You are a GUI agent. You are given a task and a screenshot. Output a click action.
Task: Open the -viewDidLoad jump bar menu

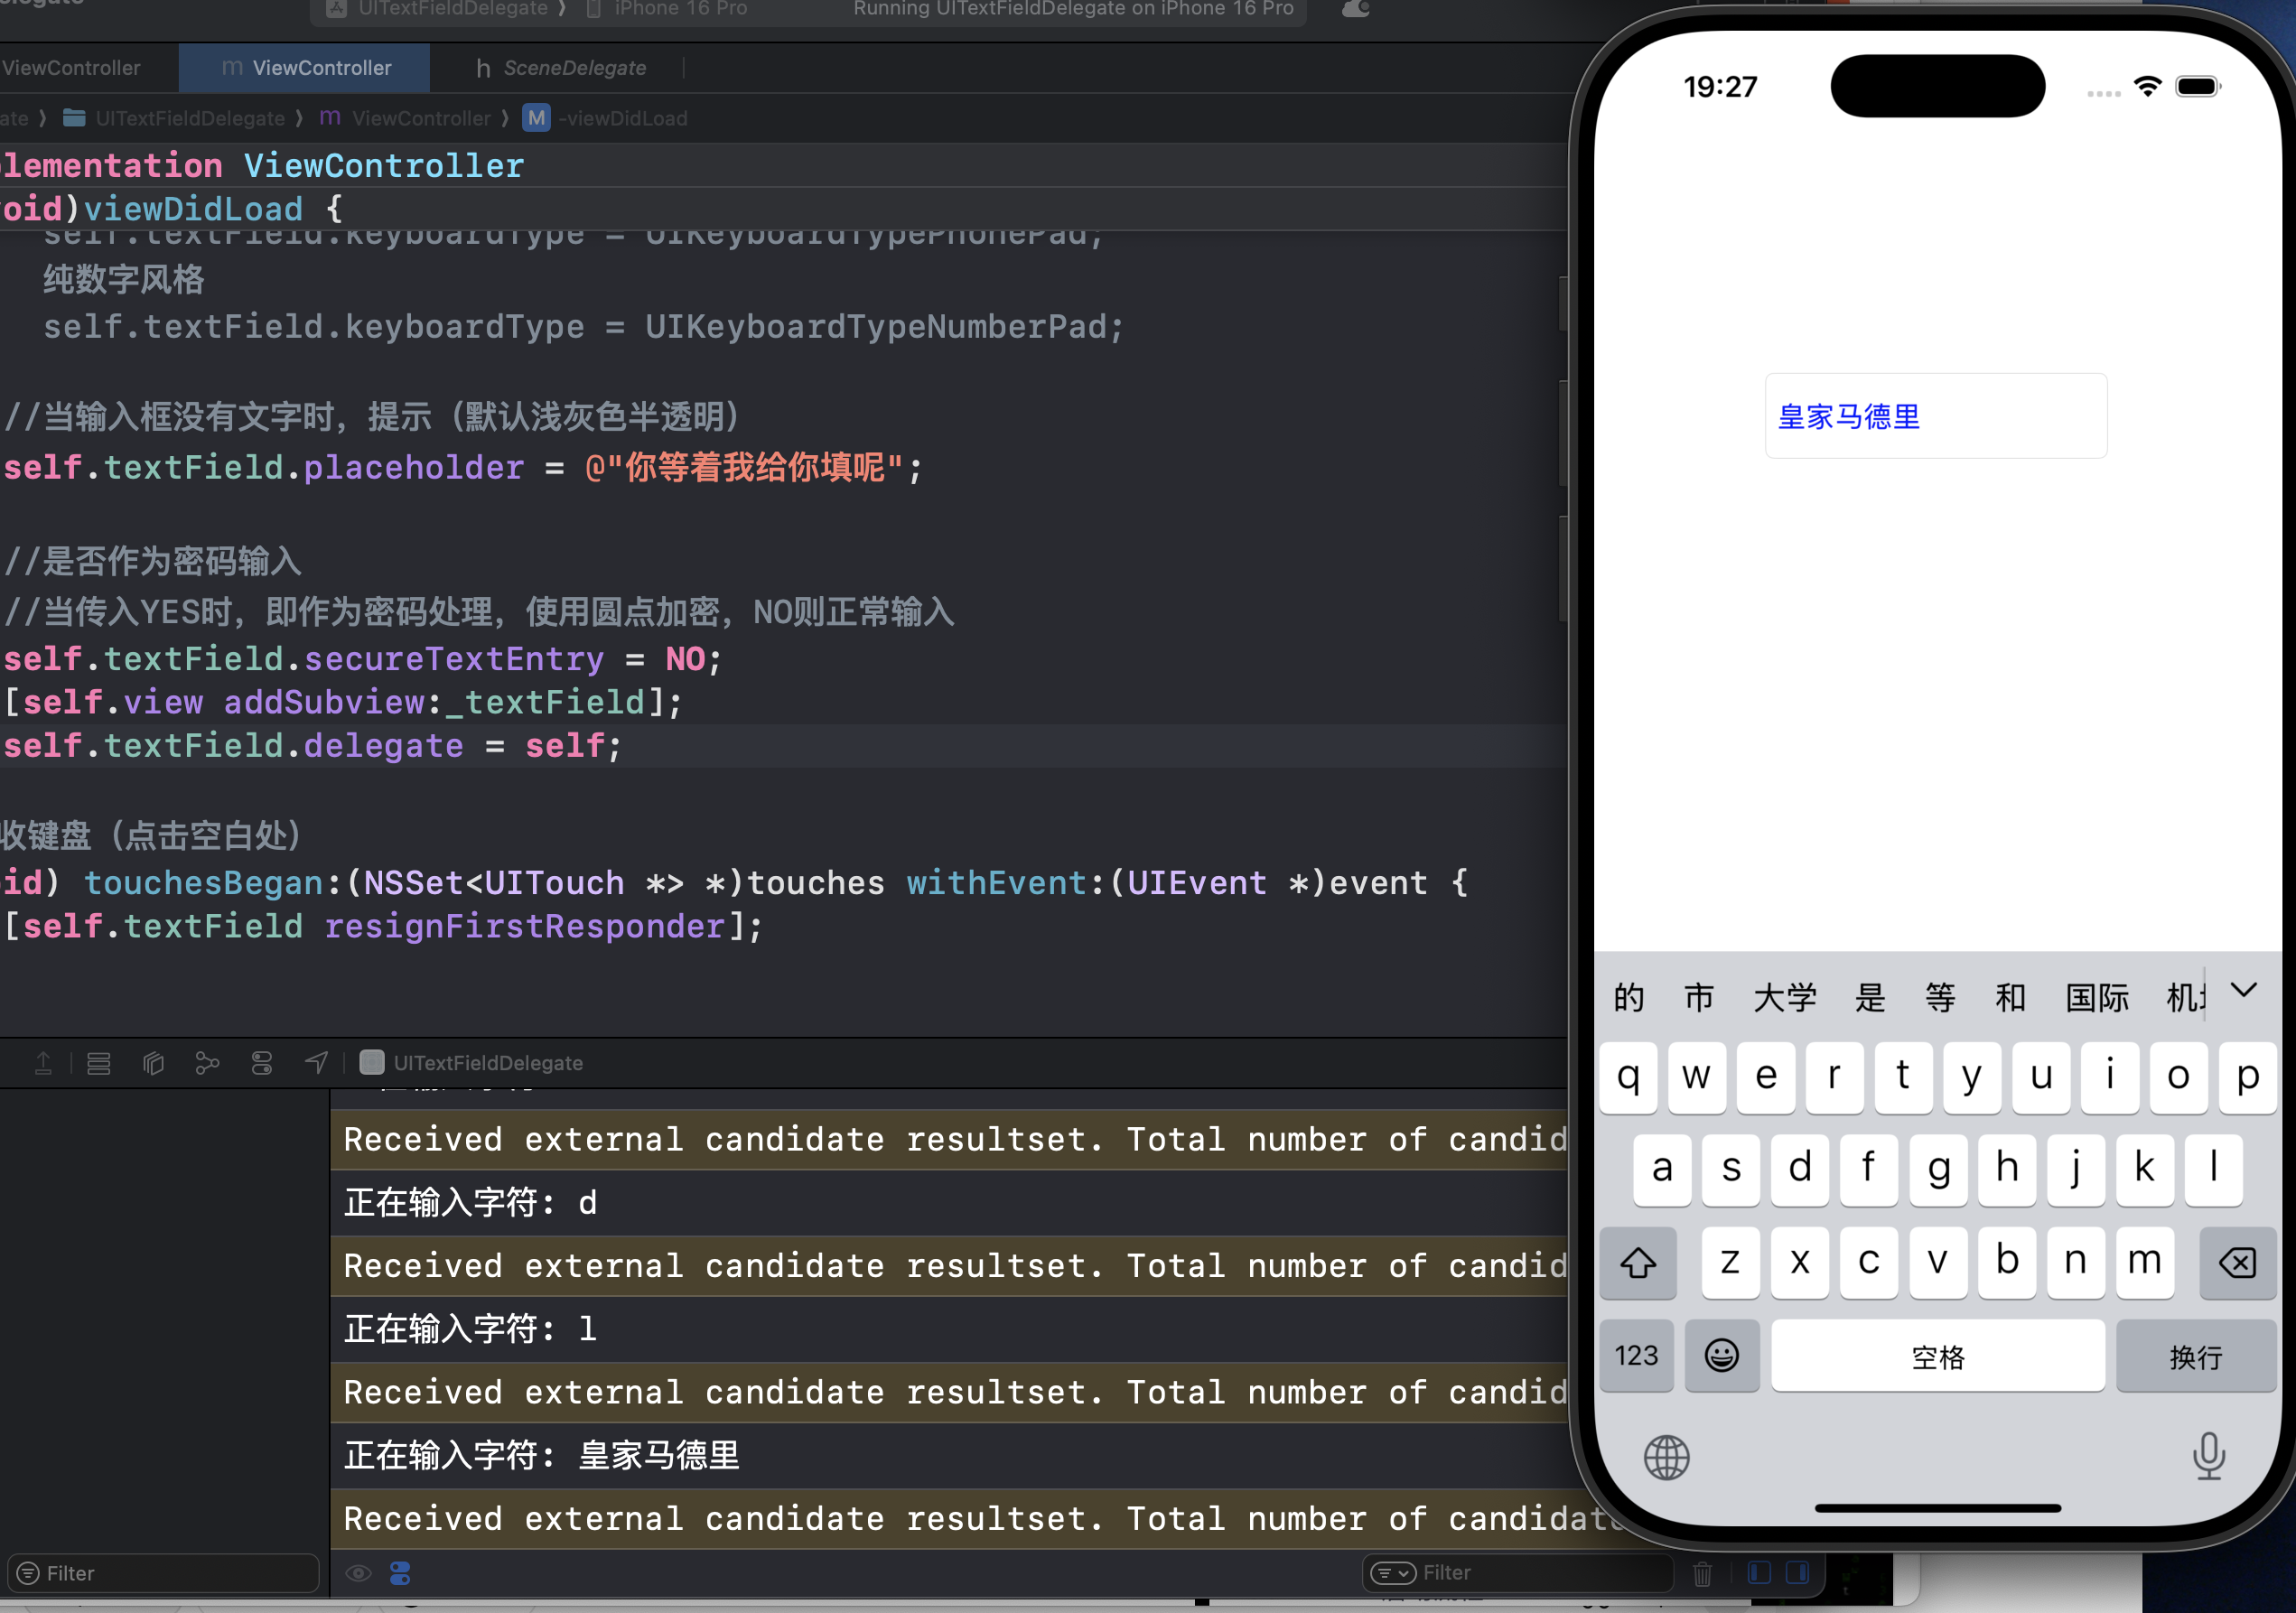(622, 118)
